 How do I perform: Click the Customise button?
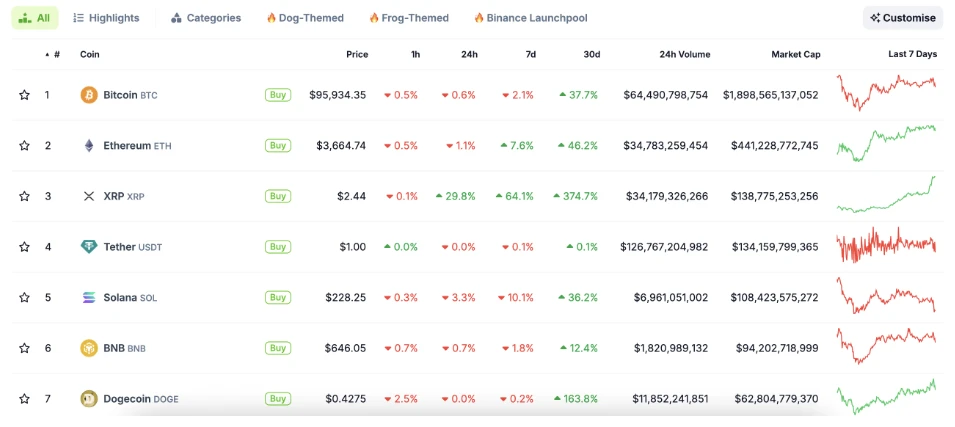[903, 18]
